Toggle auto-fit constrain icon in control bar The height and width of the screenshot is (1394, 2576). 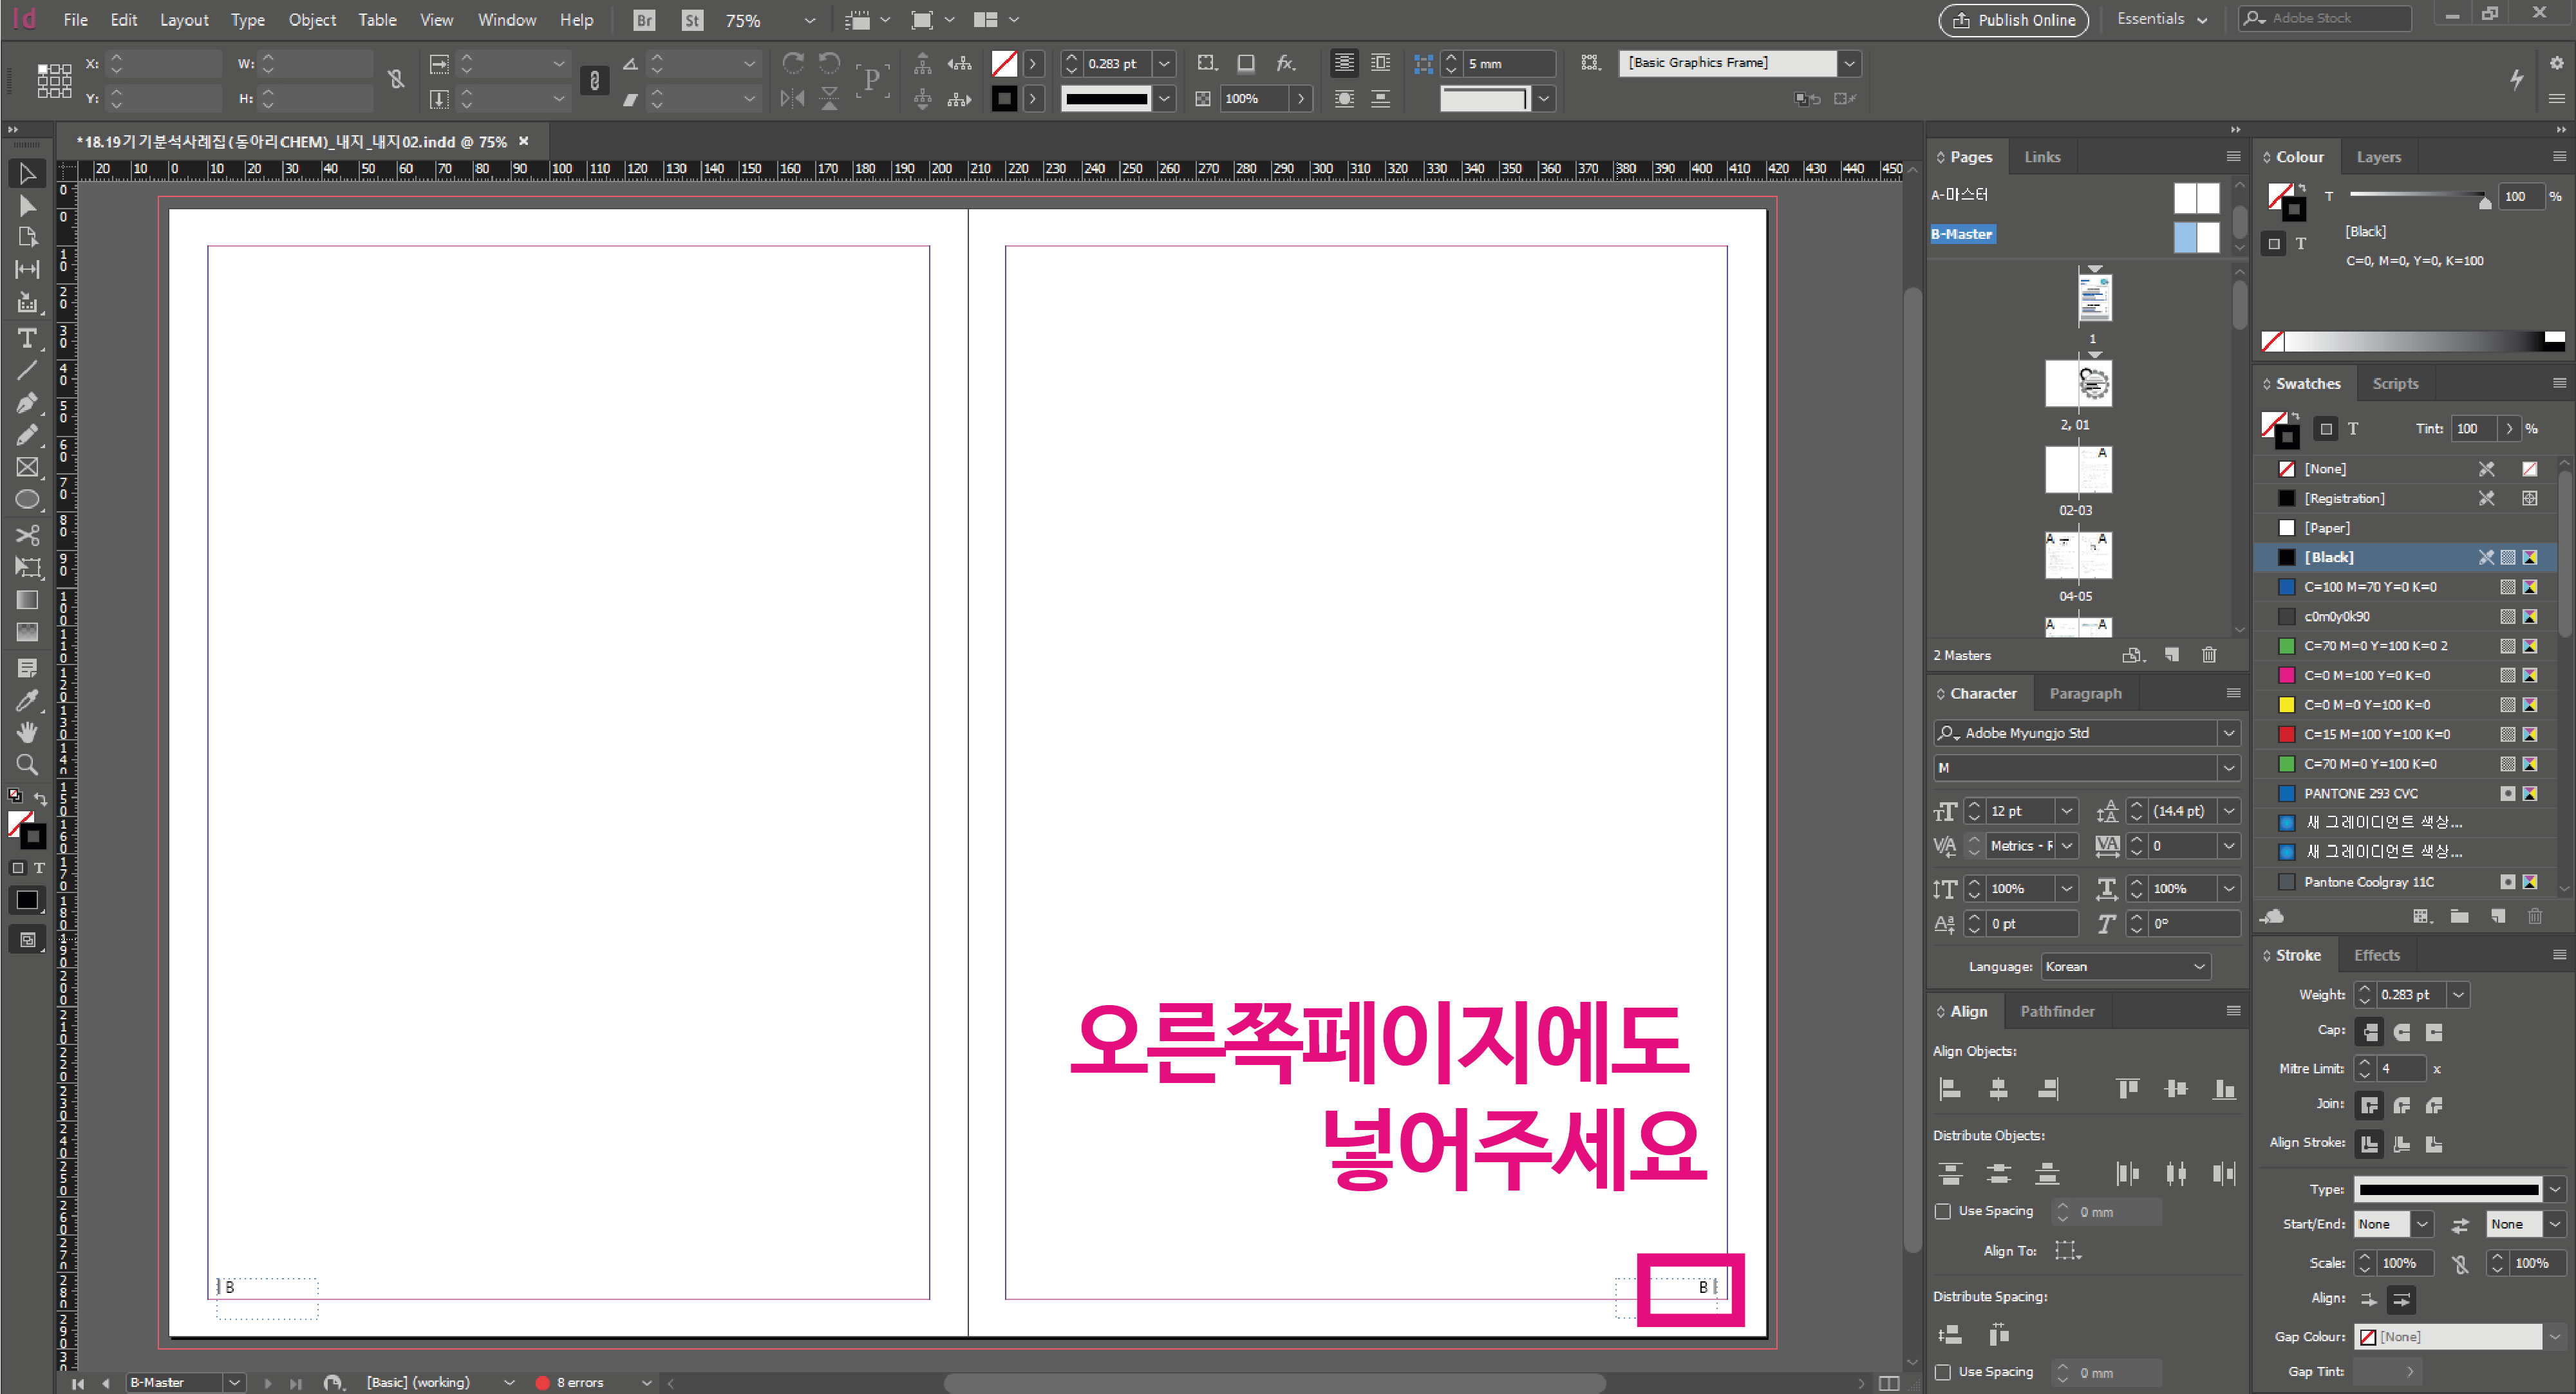pos(594,80)
